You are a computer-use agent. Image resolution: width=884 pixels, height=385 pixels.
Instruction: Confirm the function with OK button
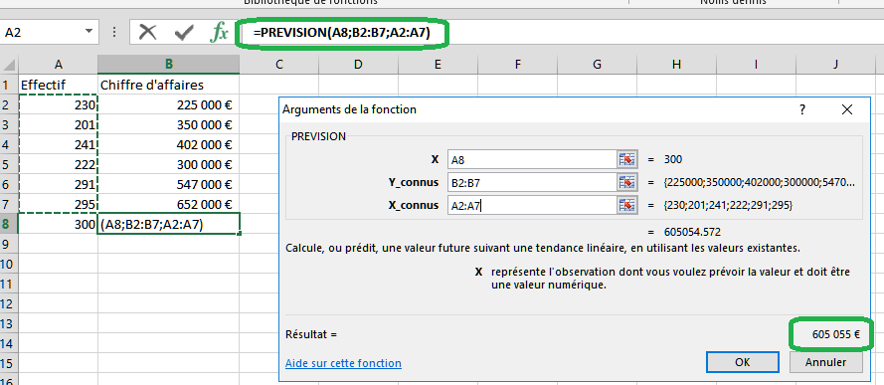coord(742,362)
